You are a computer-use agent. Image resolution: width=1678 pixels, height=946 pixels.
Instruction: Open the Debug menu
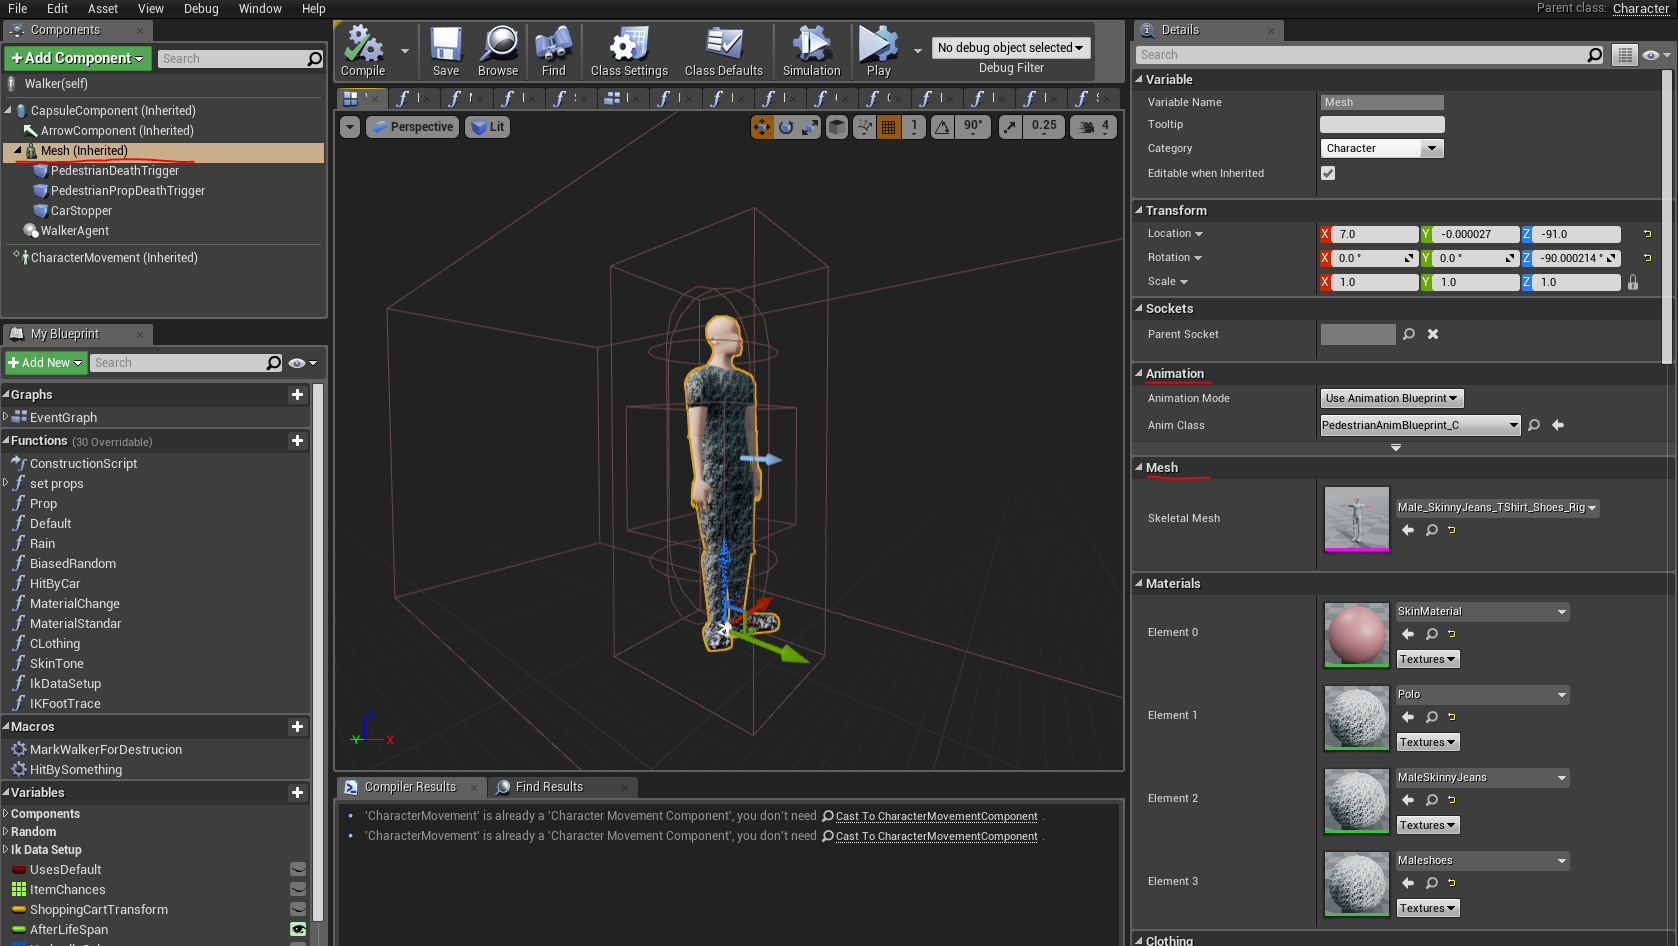tap(200, 9)
